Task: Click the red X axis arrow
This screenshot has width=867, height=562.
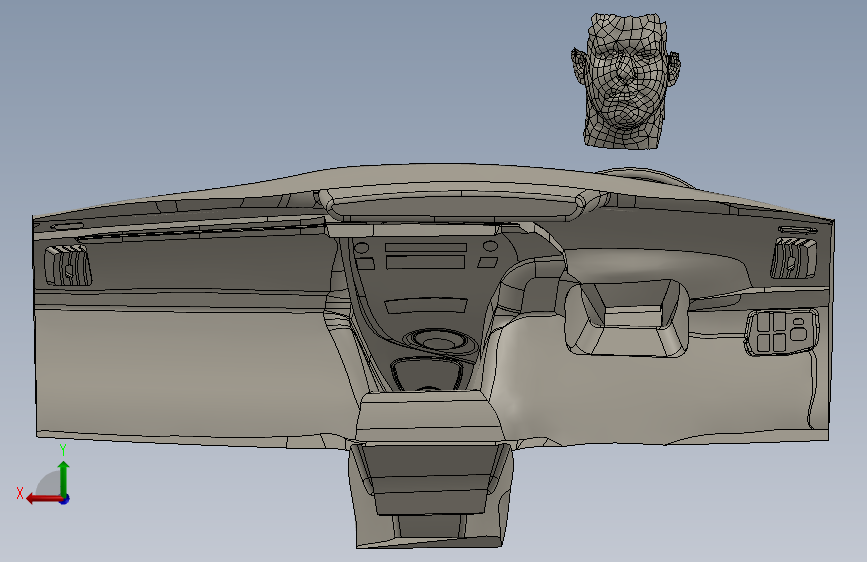Action: tap(43, 499)
